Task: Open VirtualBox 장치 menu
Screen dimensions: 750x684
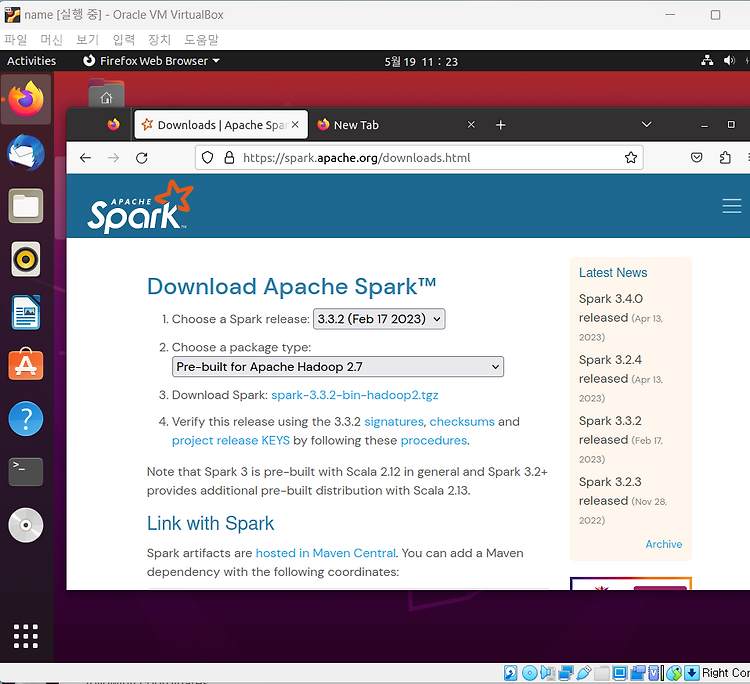Action: (x=159, y=40)
